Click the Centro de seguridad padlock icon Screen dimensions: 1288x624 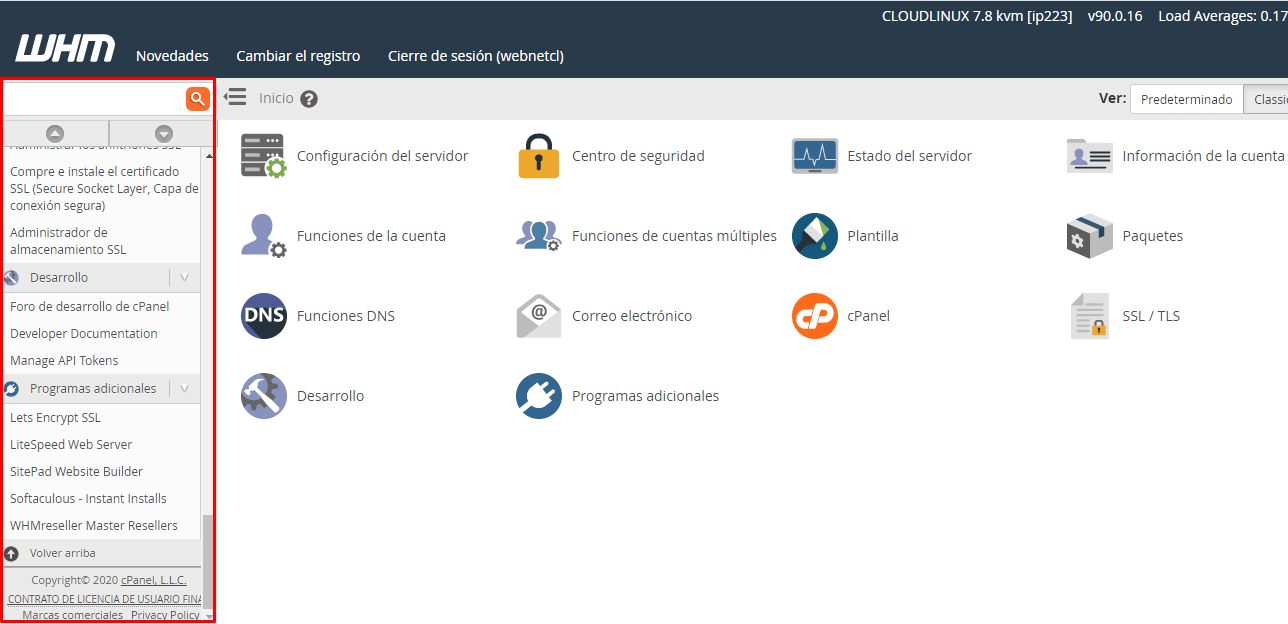pos(539,156)
